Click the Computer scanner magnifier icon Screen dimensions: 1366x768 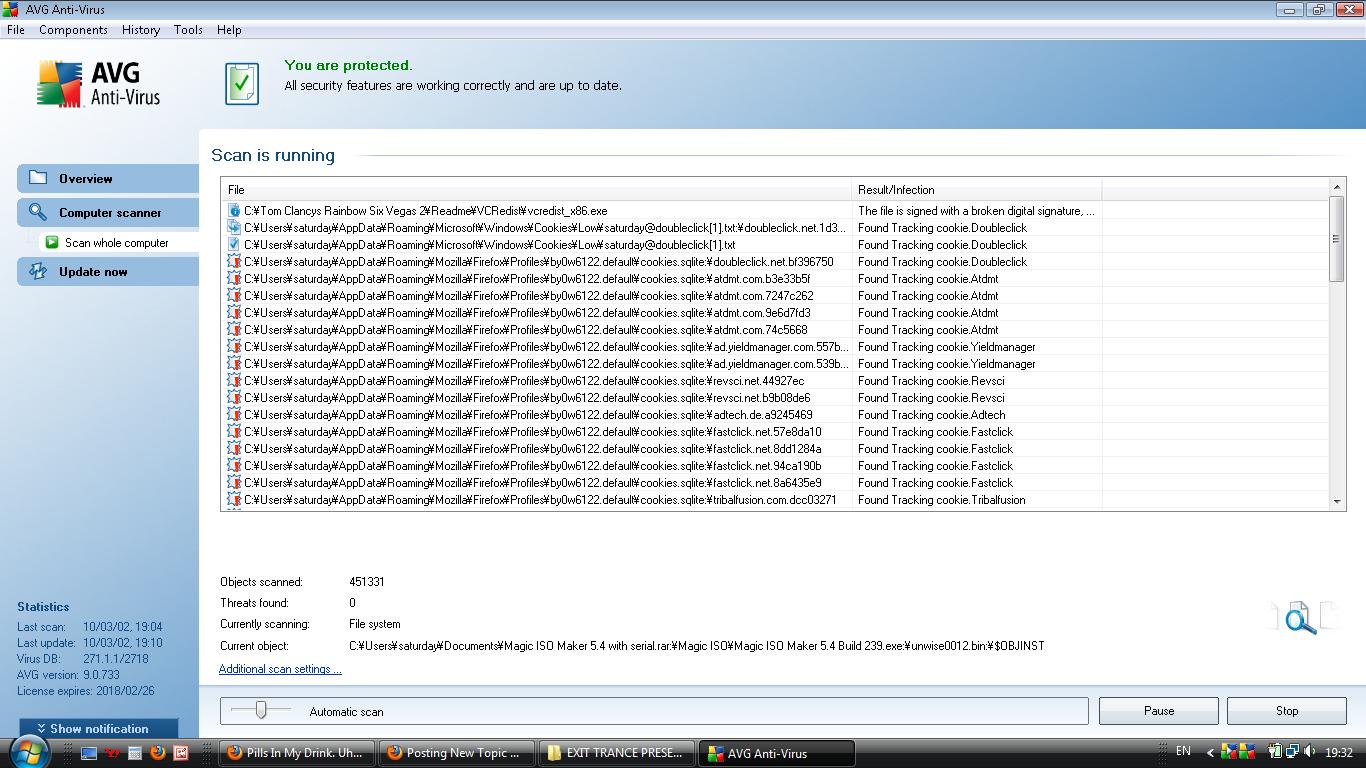(x=38, y=212)
